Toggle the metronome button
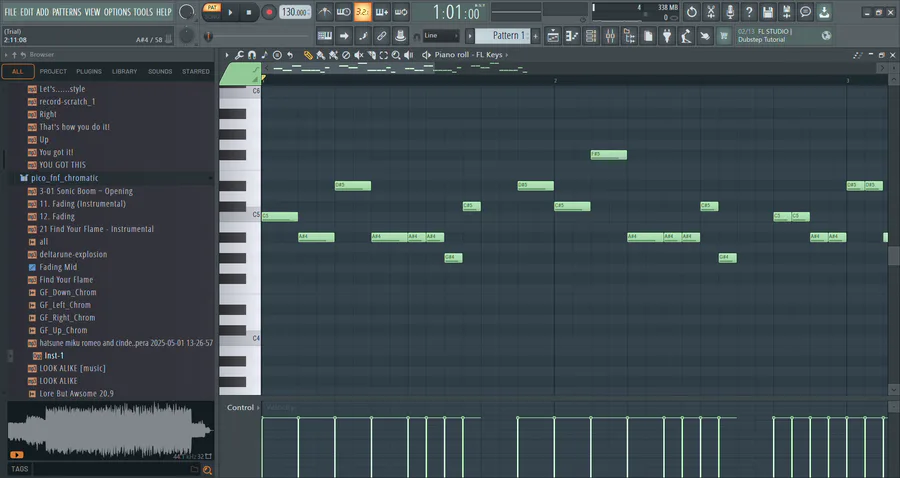The width and height of the screenshot is (900, 478). click(x=324, y=11)
